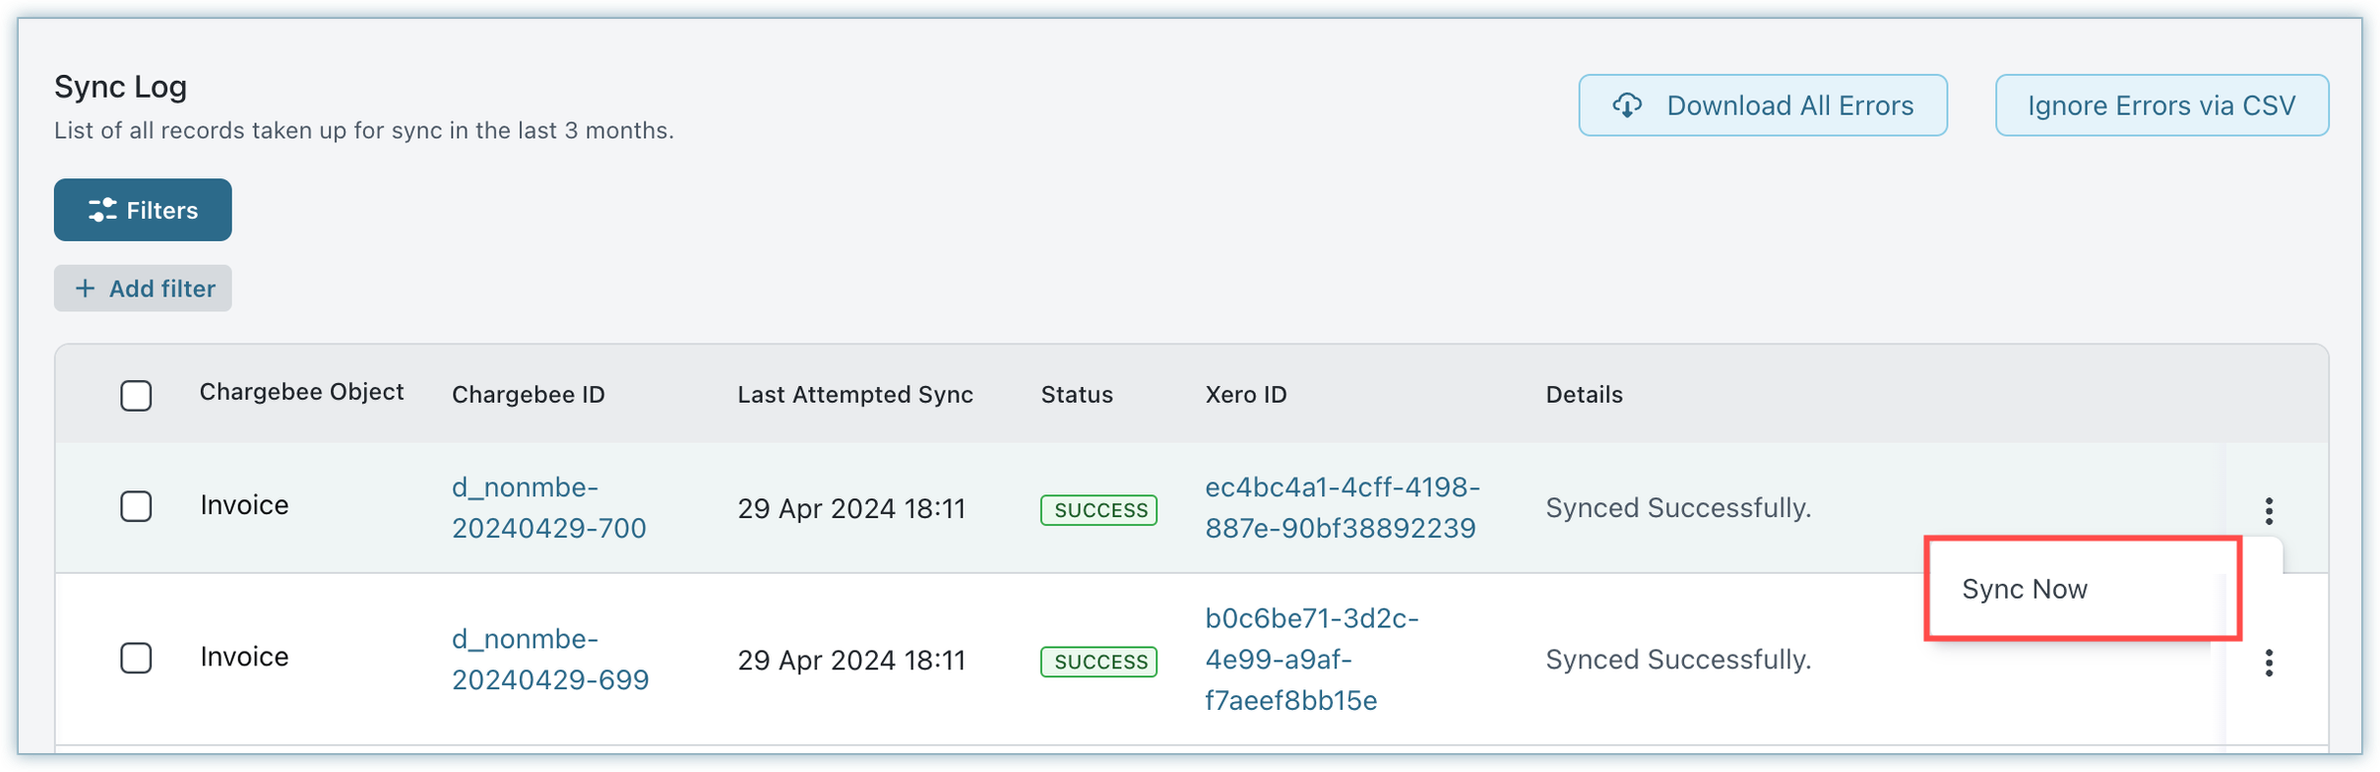The width and height of the screenshot is (2380, 772).
Task: Tick the select-all checkbox in table header
Action: point(136,396)
